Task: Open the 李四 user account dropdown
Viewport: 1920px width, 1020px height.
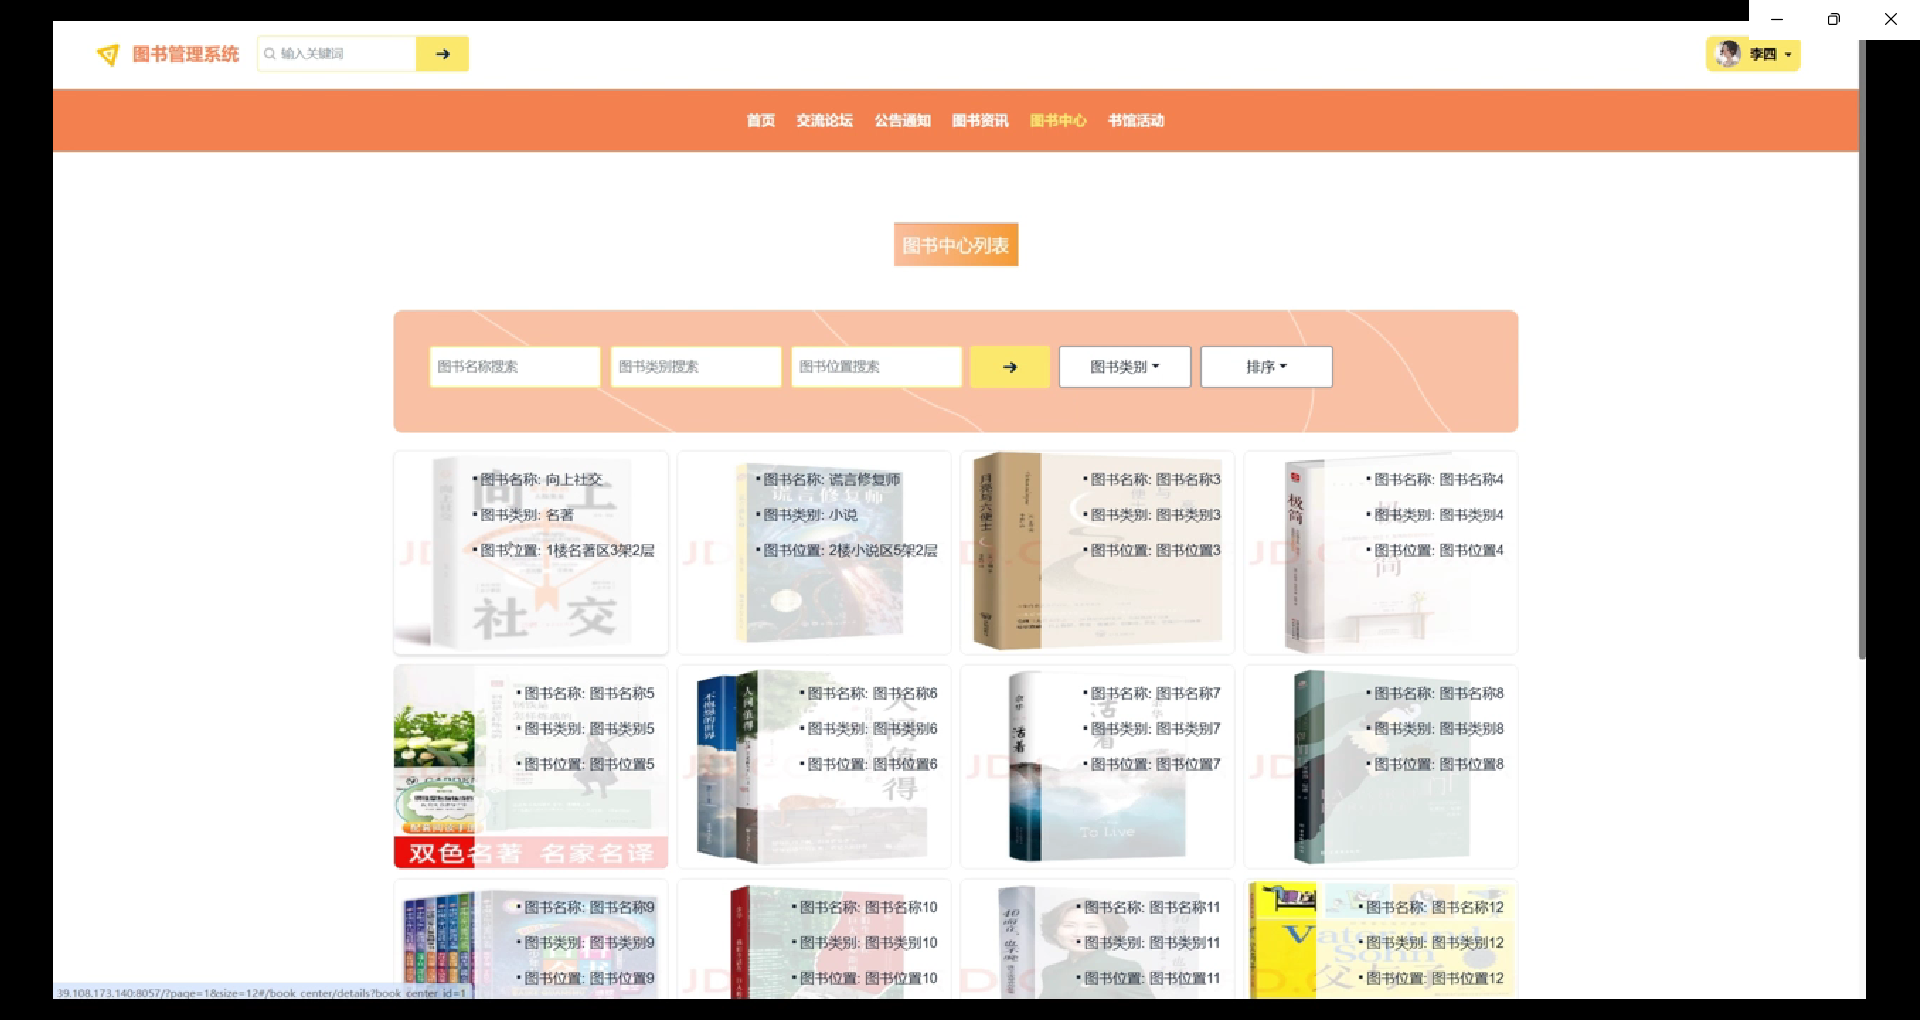Action: (x=1753, y=54)
